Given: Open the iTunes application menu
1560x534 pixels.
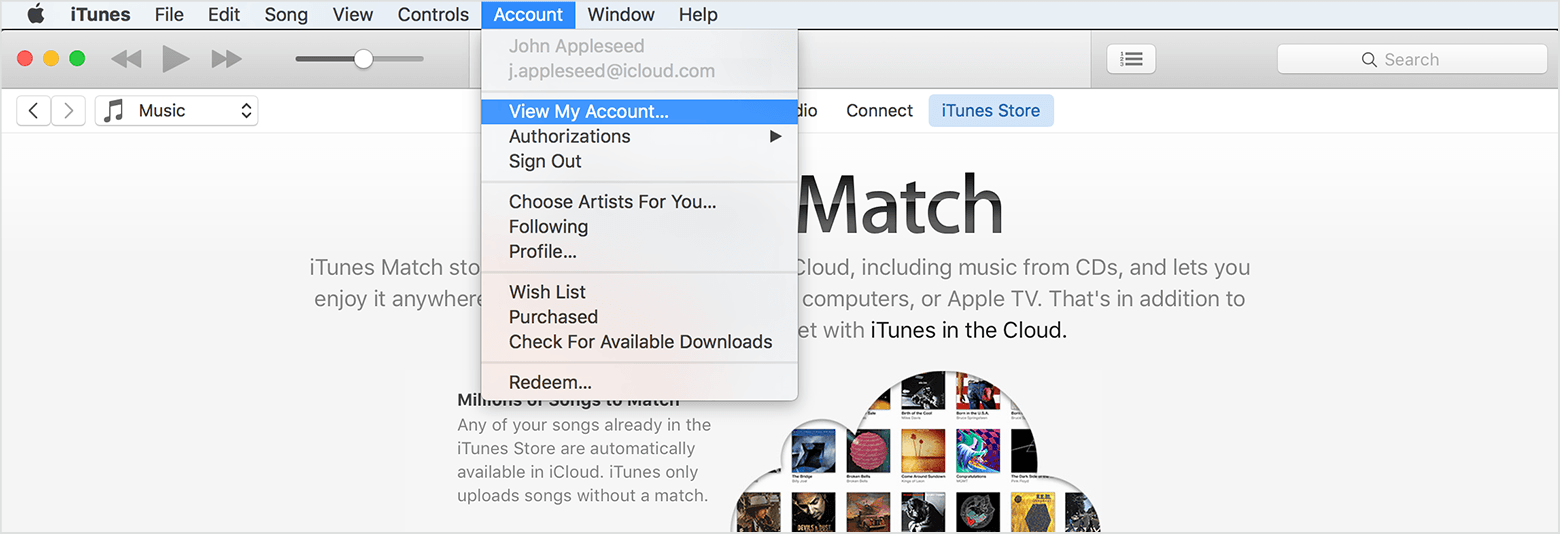Looking at the screenshot, I should 100,14.
